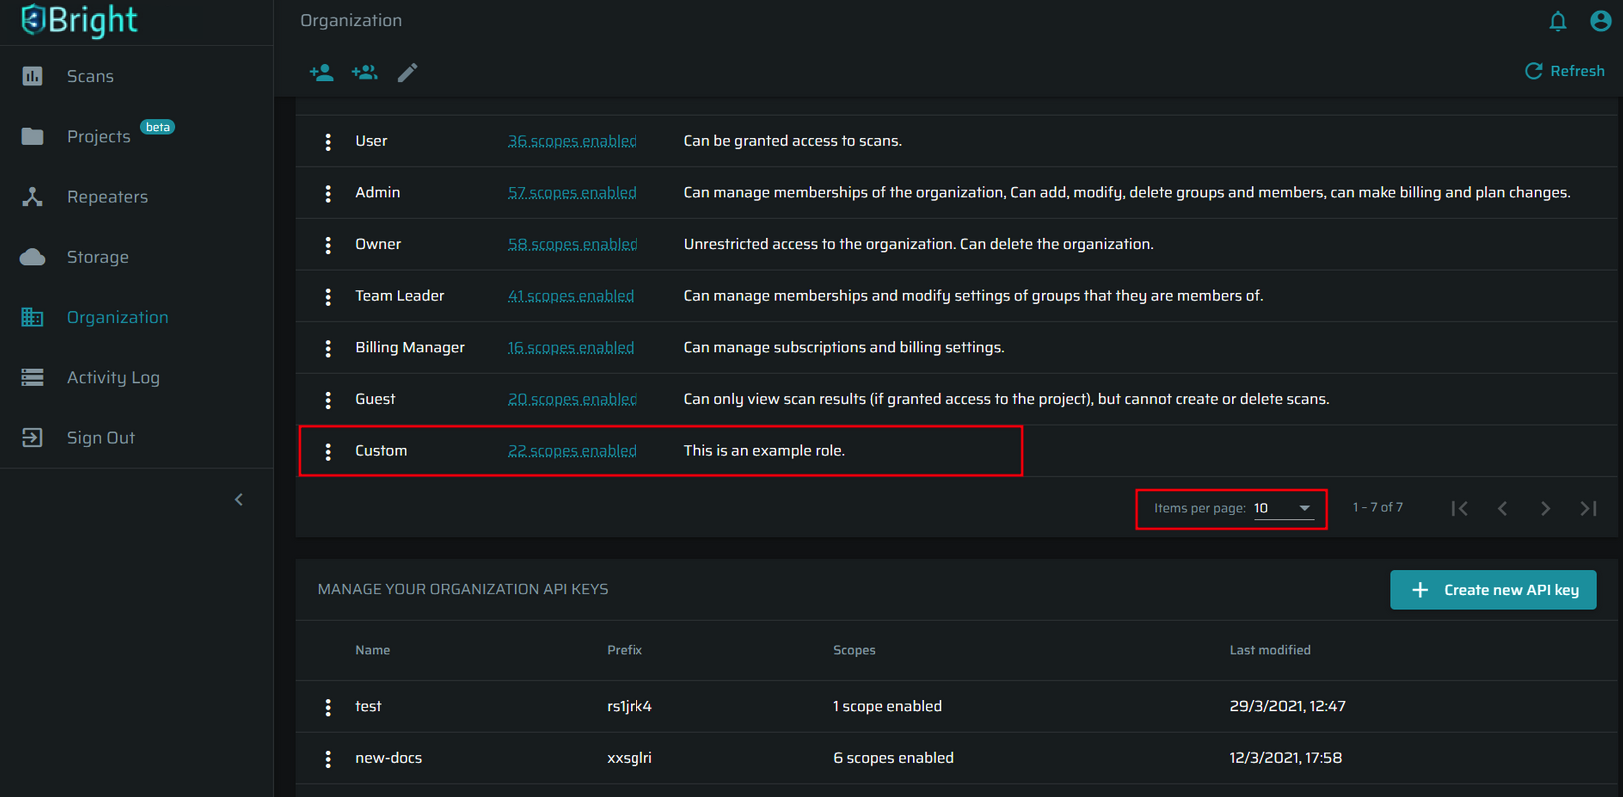Open the 20 scopes enabled link

[572, 399]
